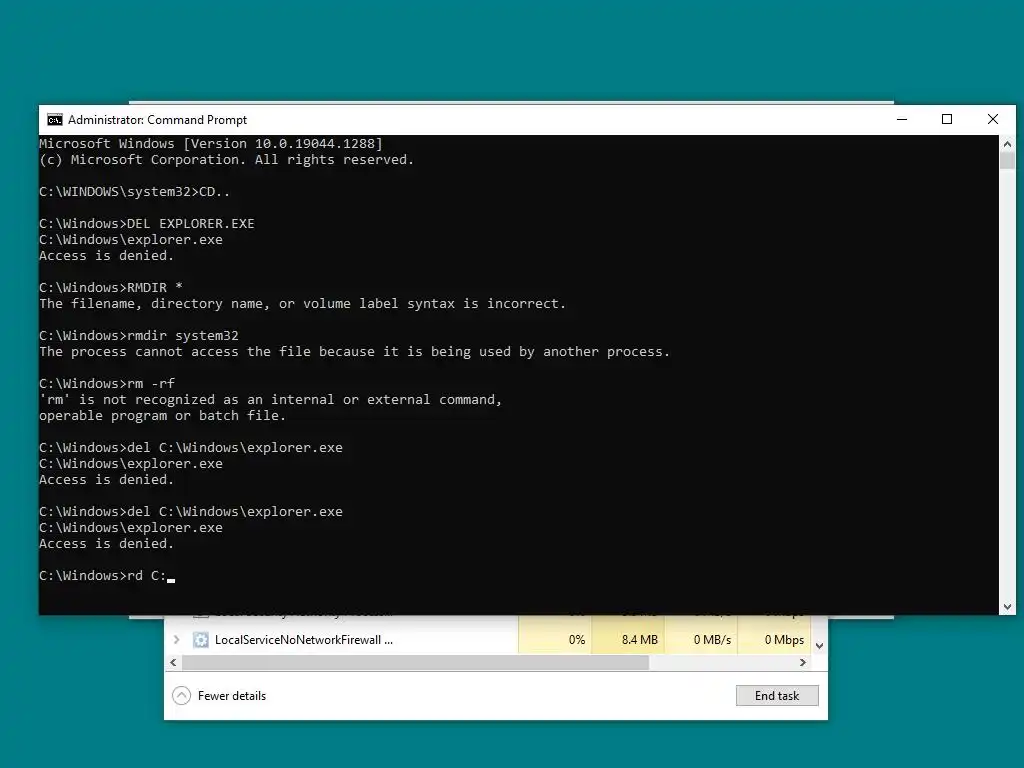Screen dimensions: 1024x768
Task: Click Task Manager vertical scroll down arrow
Action: coord(819,646)
